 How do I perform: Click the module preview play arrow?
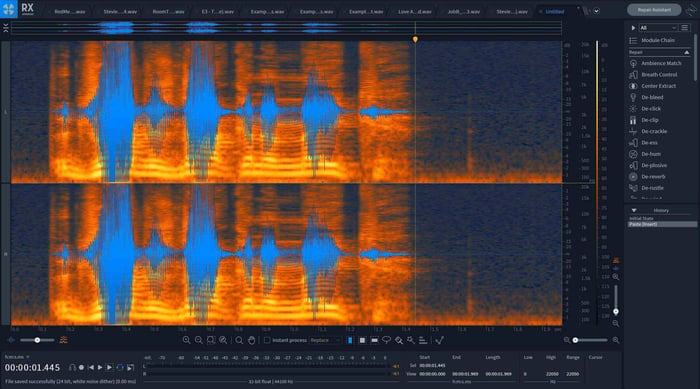pyautogui.click(x=633, y=28)
